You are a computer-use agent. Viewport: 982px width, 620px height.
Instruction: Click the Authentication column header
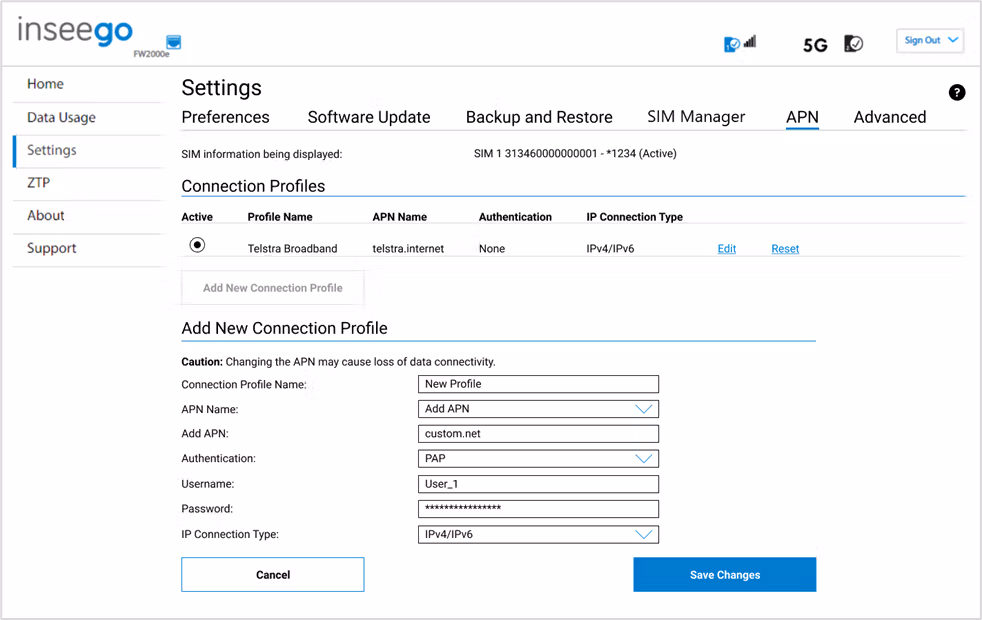pyautogui.click(x=515, y=217)
